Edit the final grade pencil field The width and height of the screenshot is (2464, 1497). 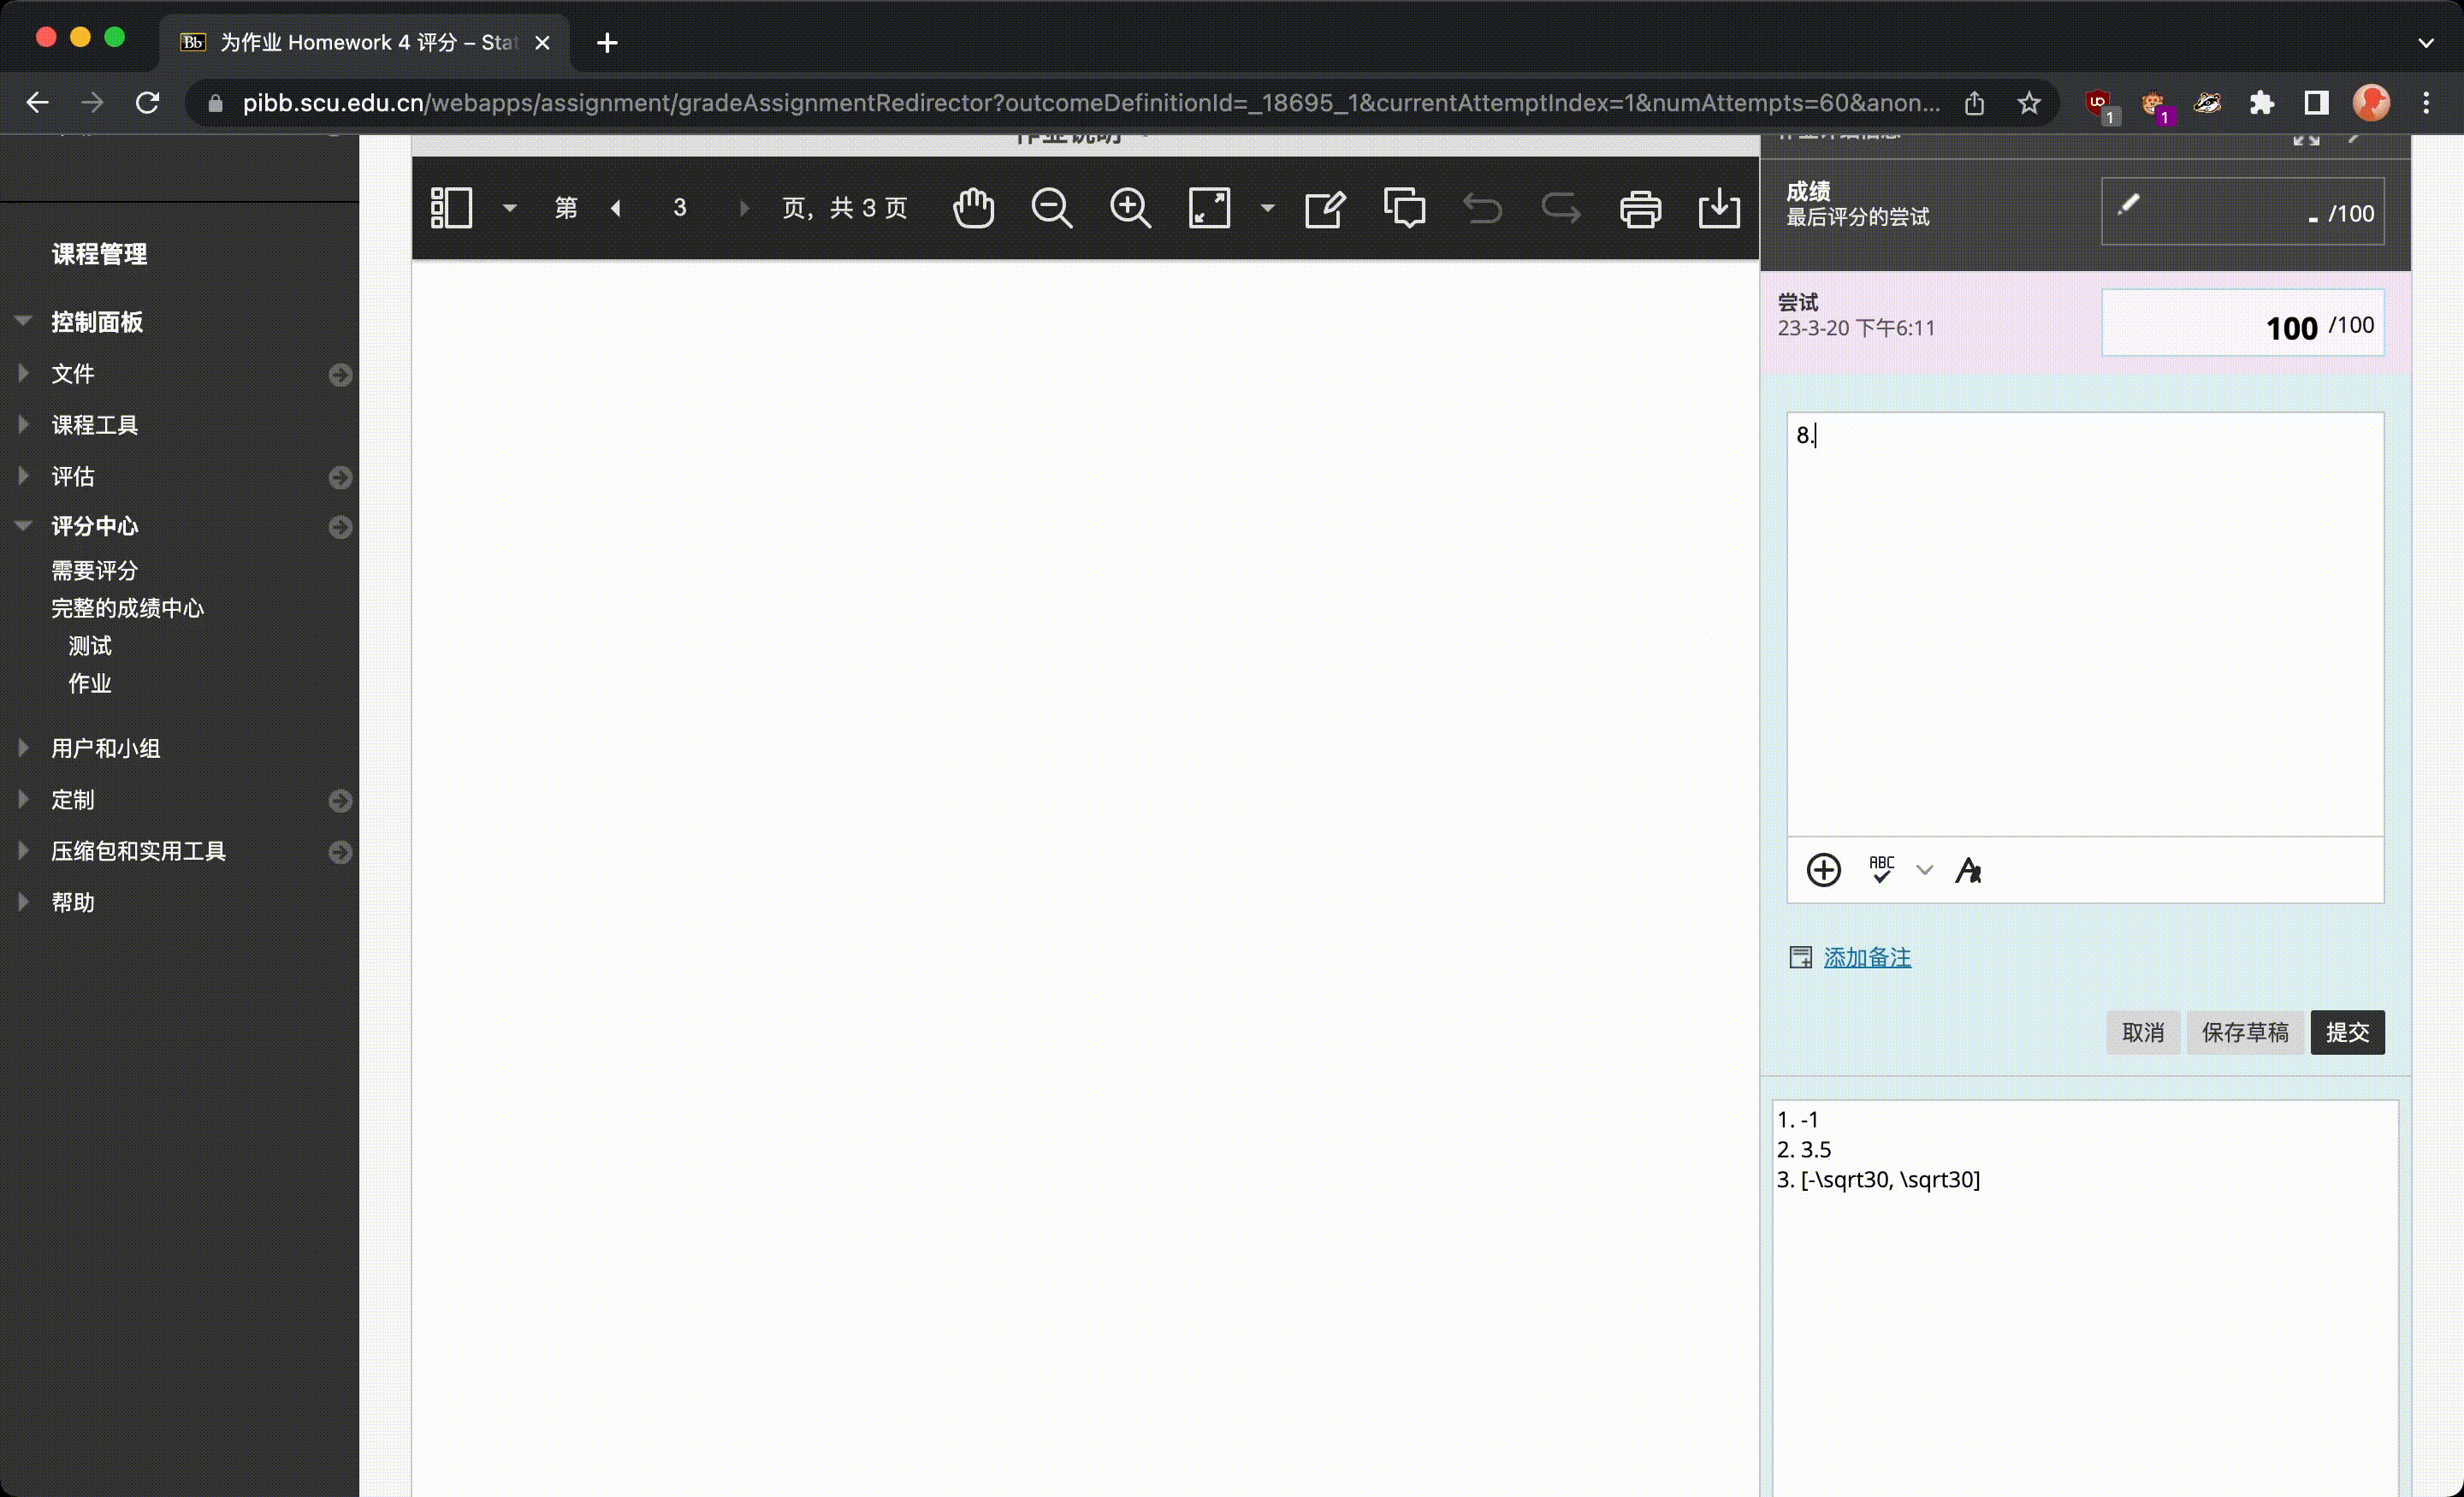click(2242, 211)
